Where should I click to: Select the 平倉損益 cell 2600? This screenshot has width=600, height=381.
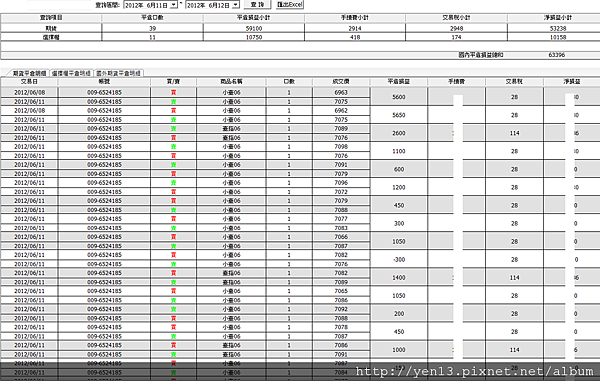pyautogui.click(x=399, y=133)
